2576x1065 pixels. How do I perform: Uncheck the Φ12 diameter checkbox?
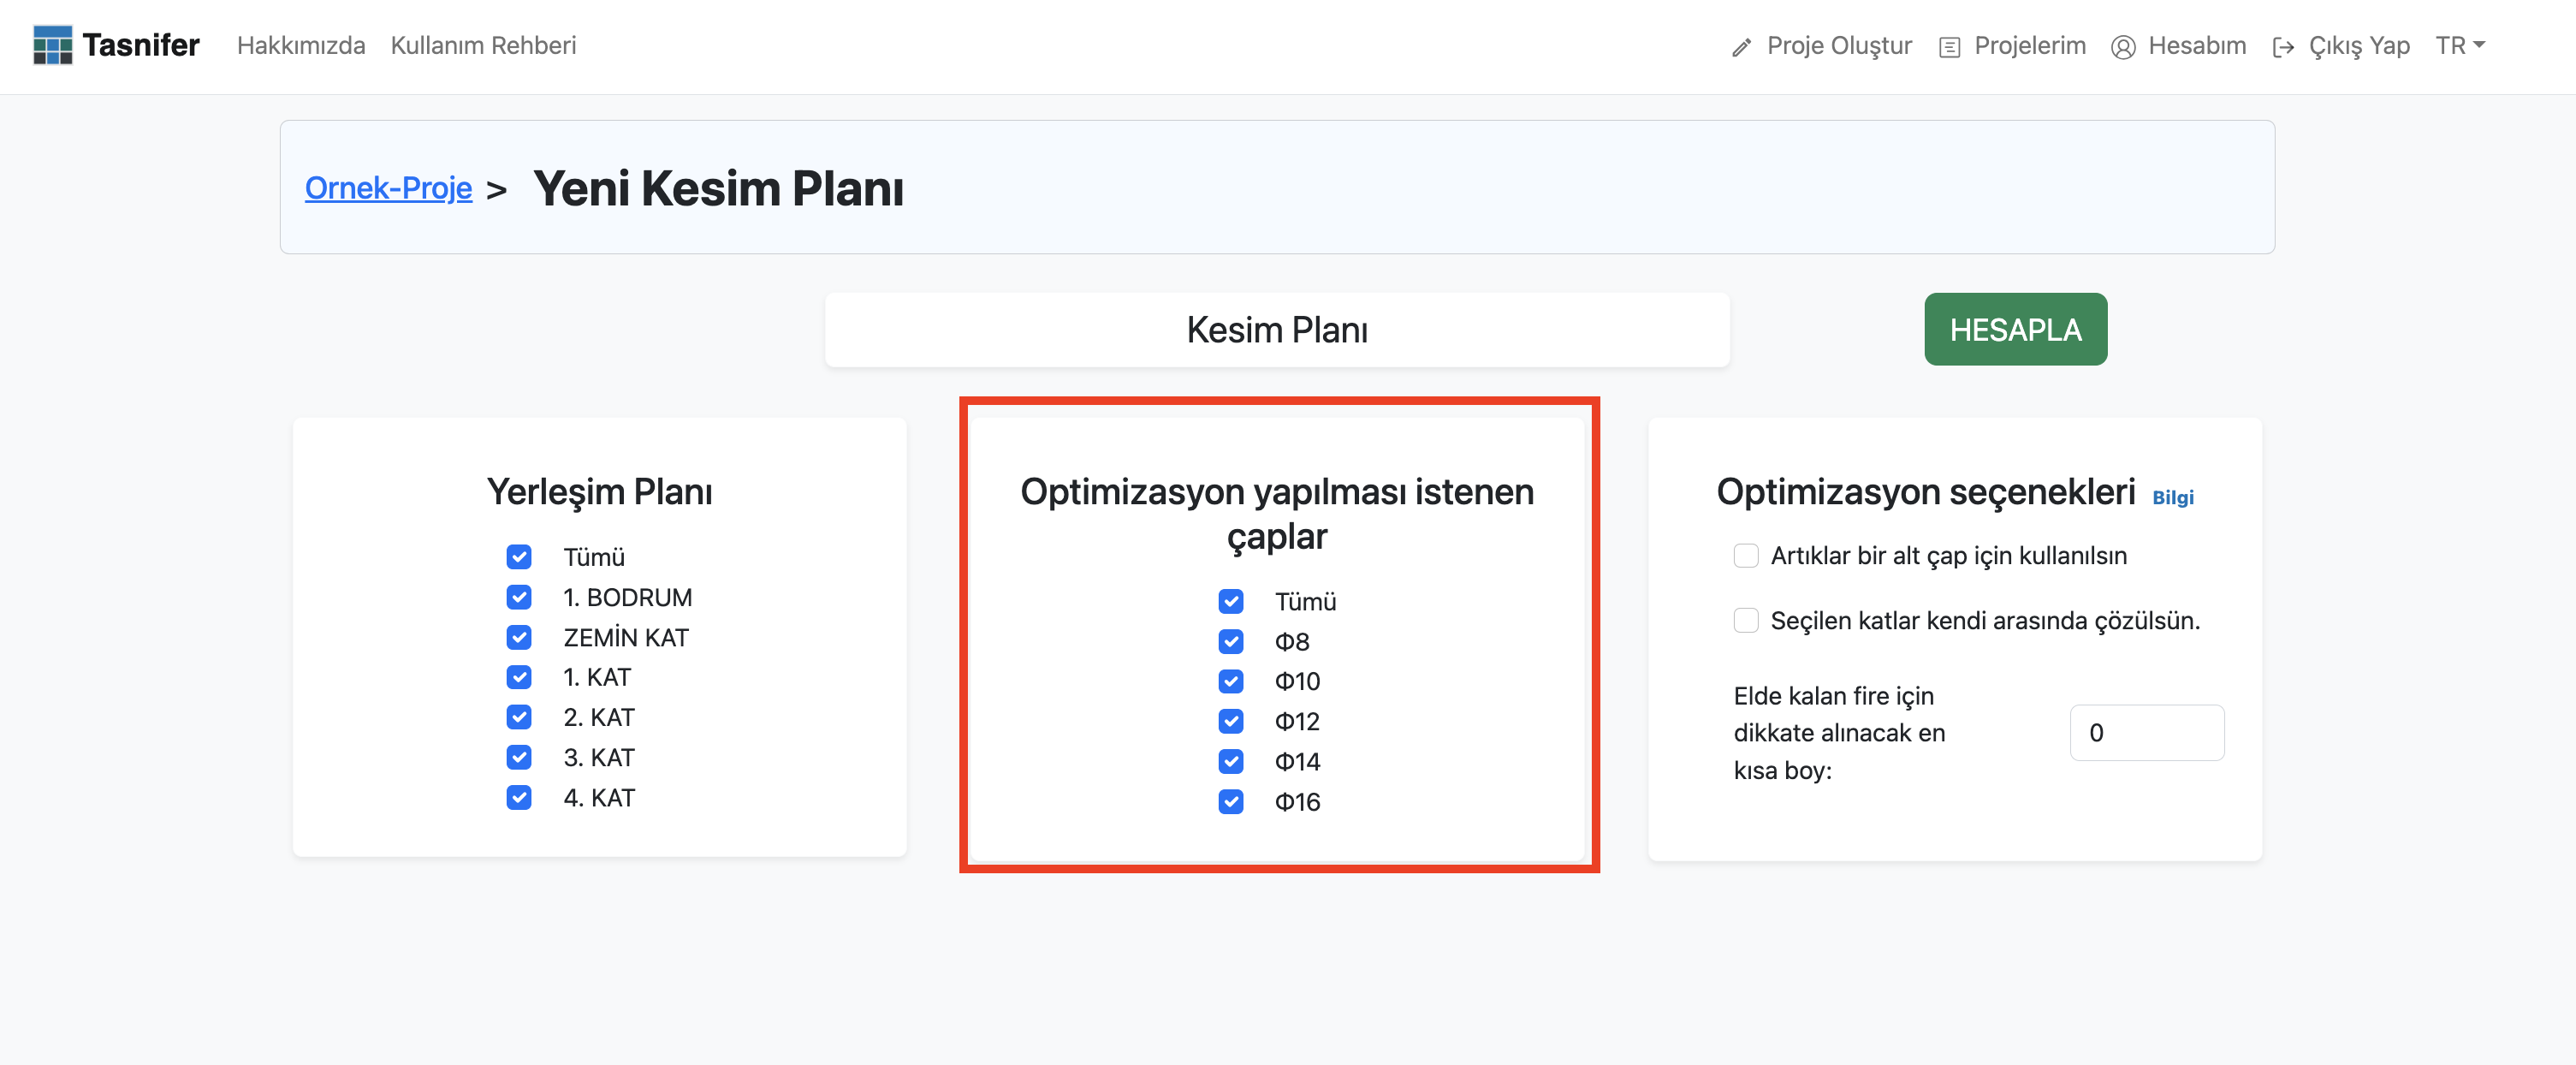[1231, 721]
